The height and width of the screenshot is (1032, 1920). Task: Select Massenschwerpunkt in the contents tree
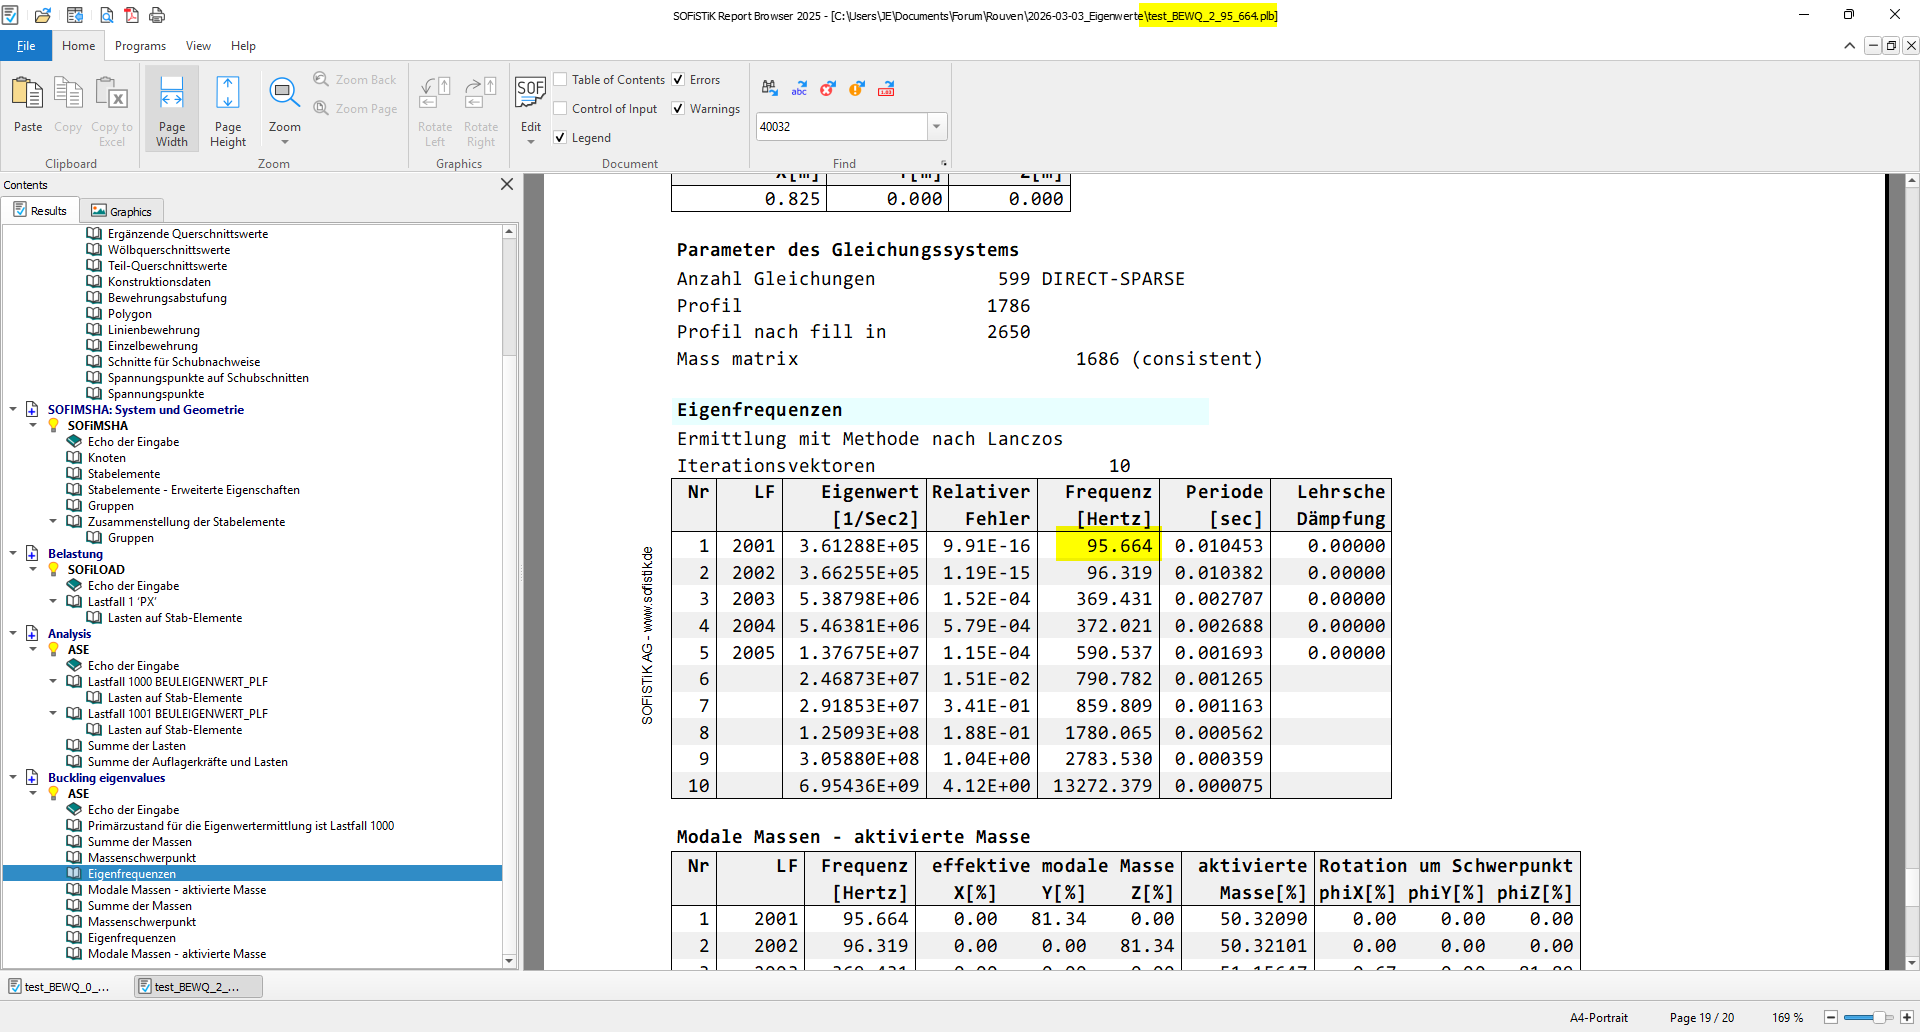point(141,858)
